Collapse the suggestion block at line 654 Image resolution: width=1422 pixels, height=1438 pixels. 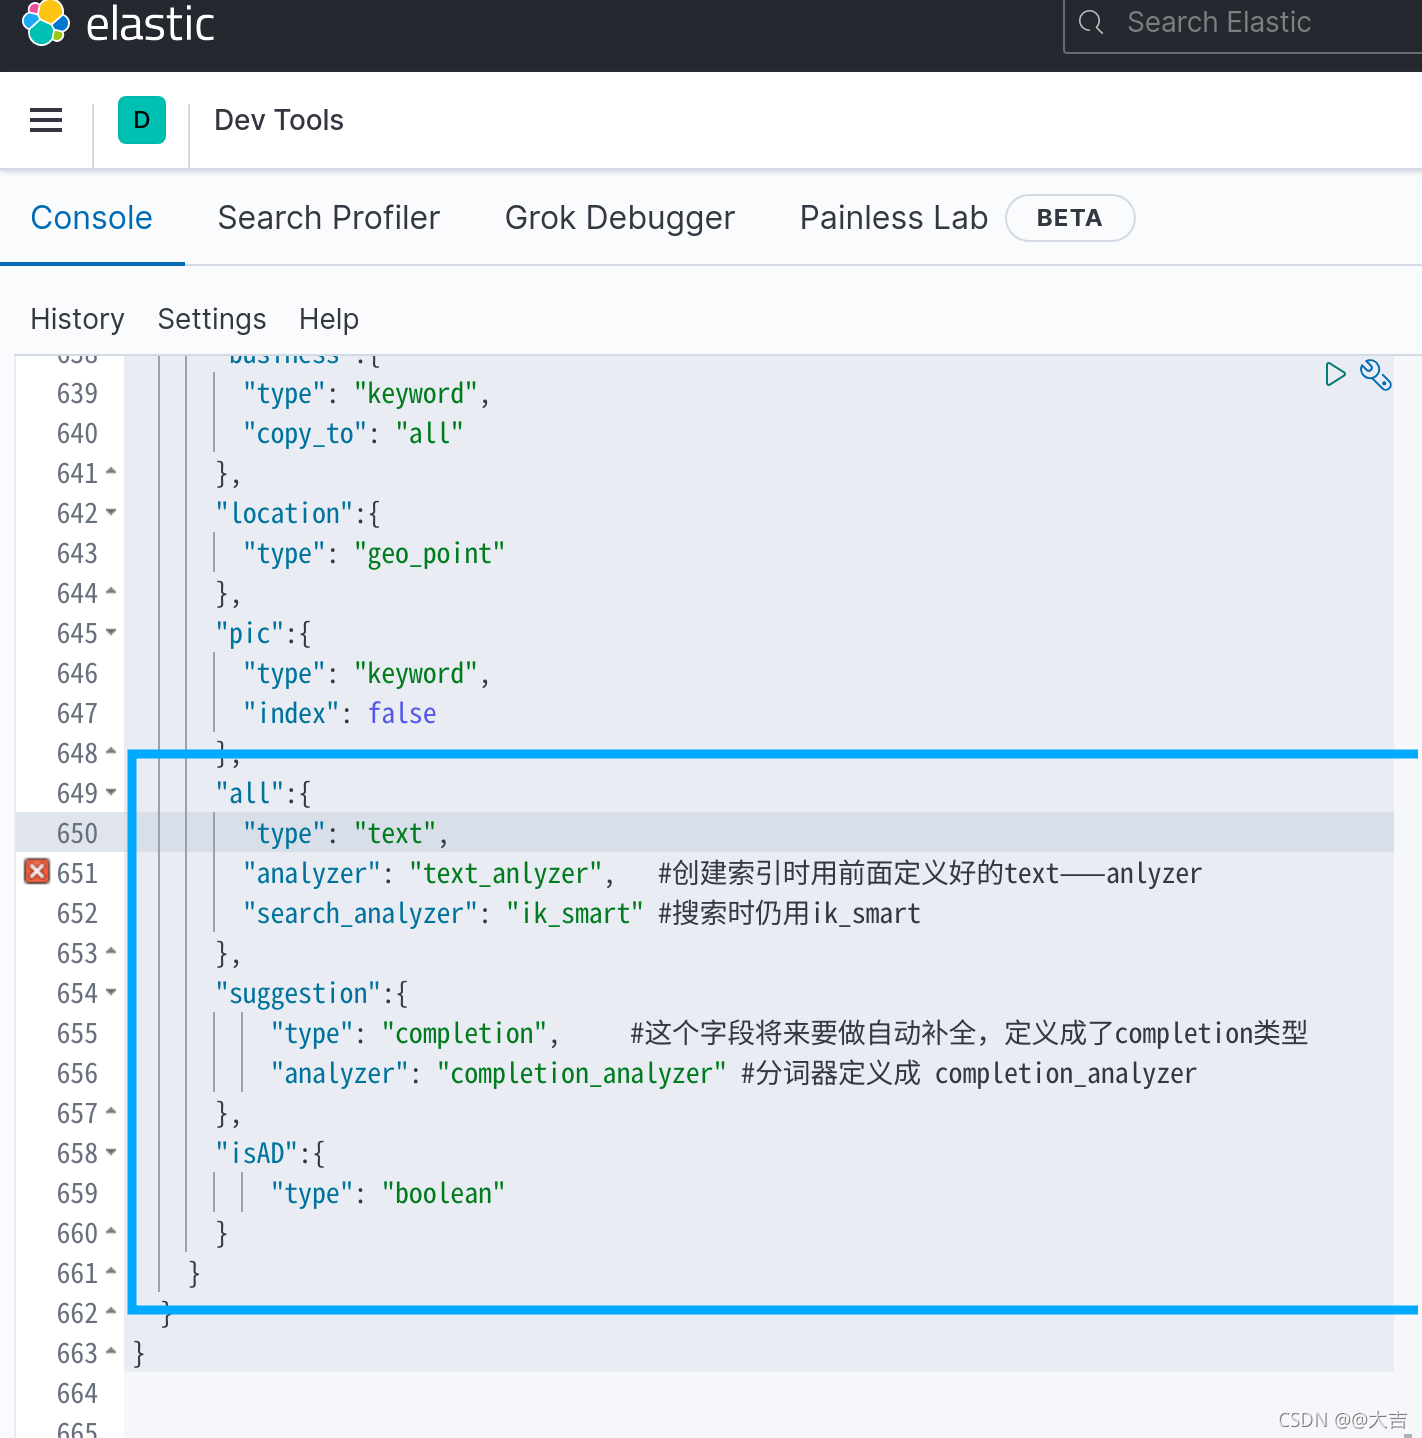(111, 992)
